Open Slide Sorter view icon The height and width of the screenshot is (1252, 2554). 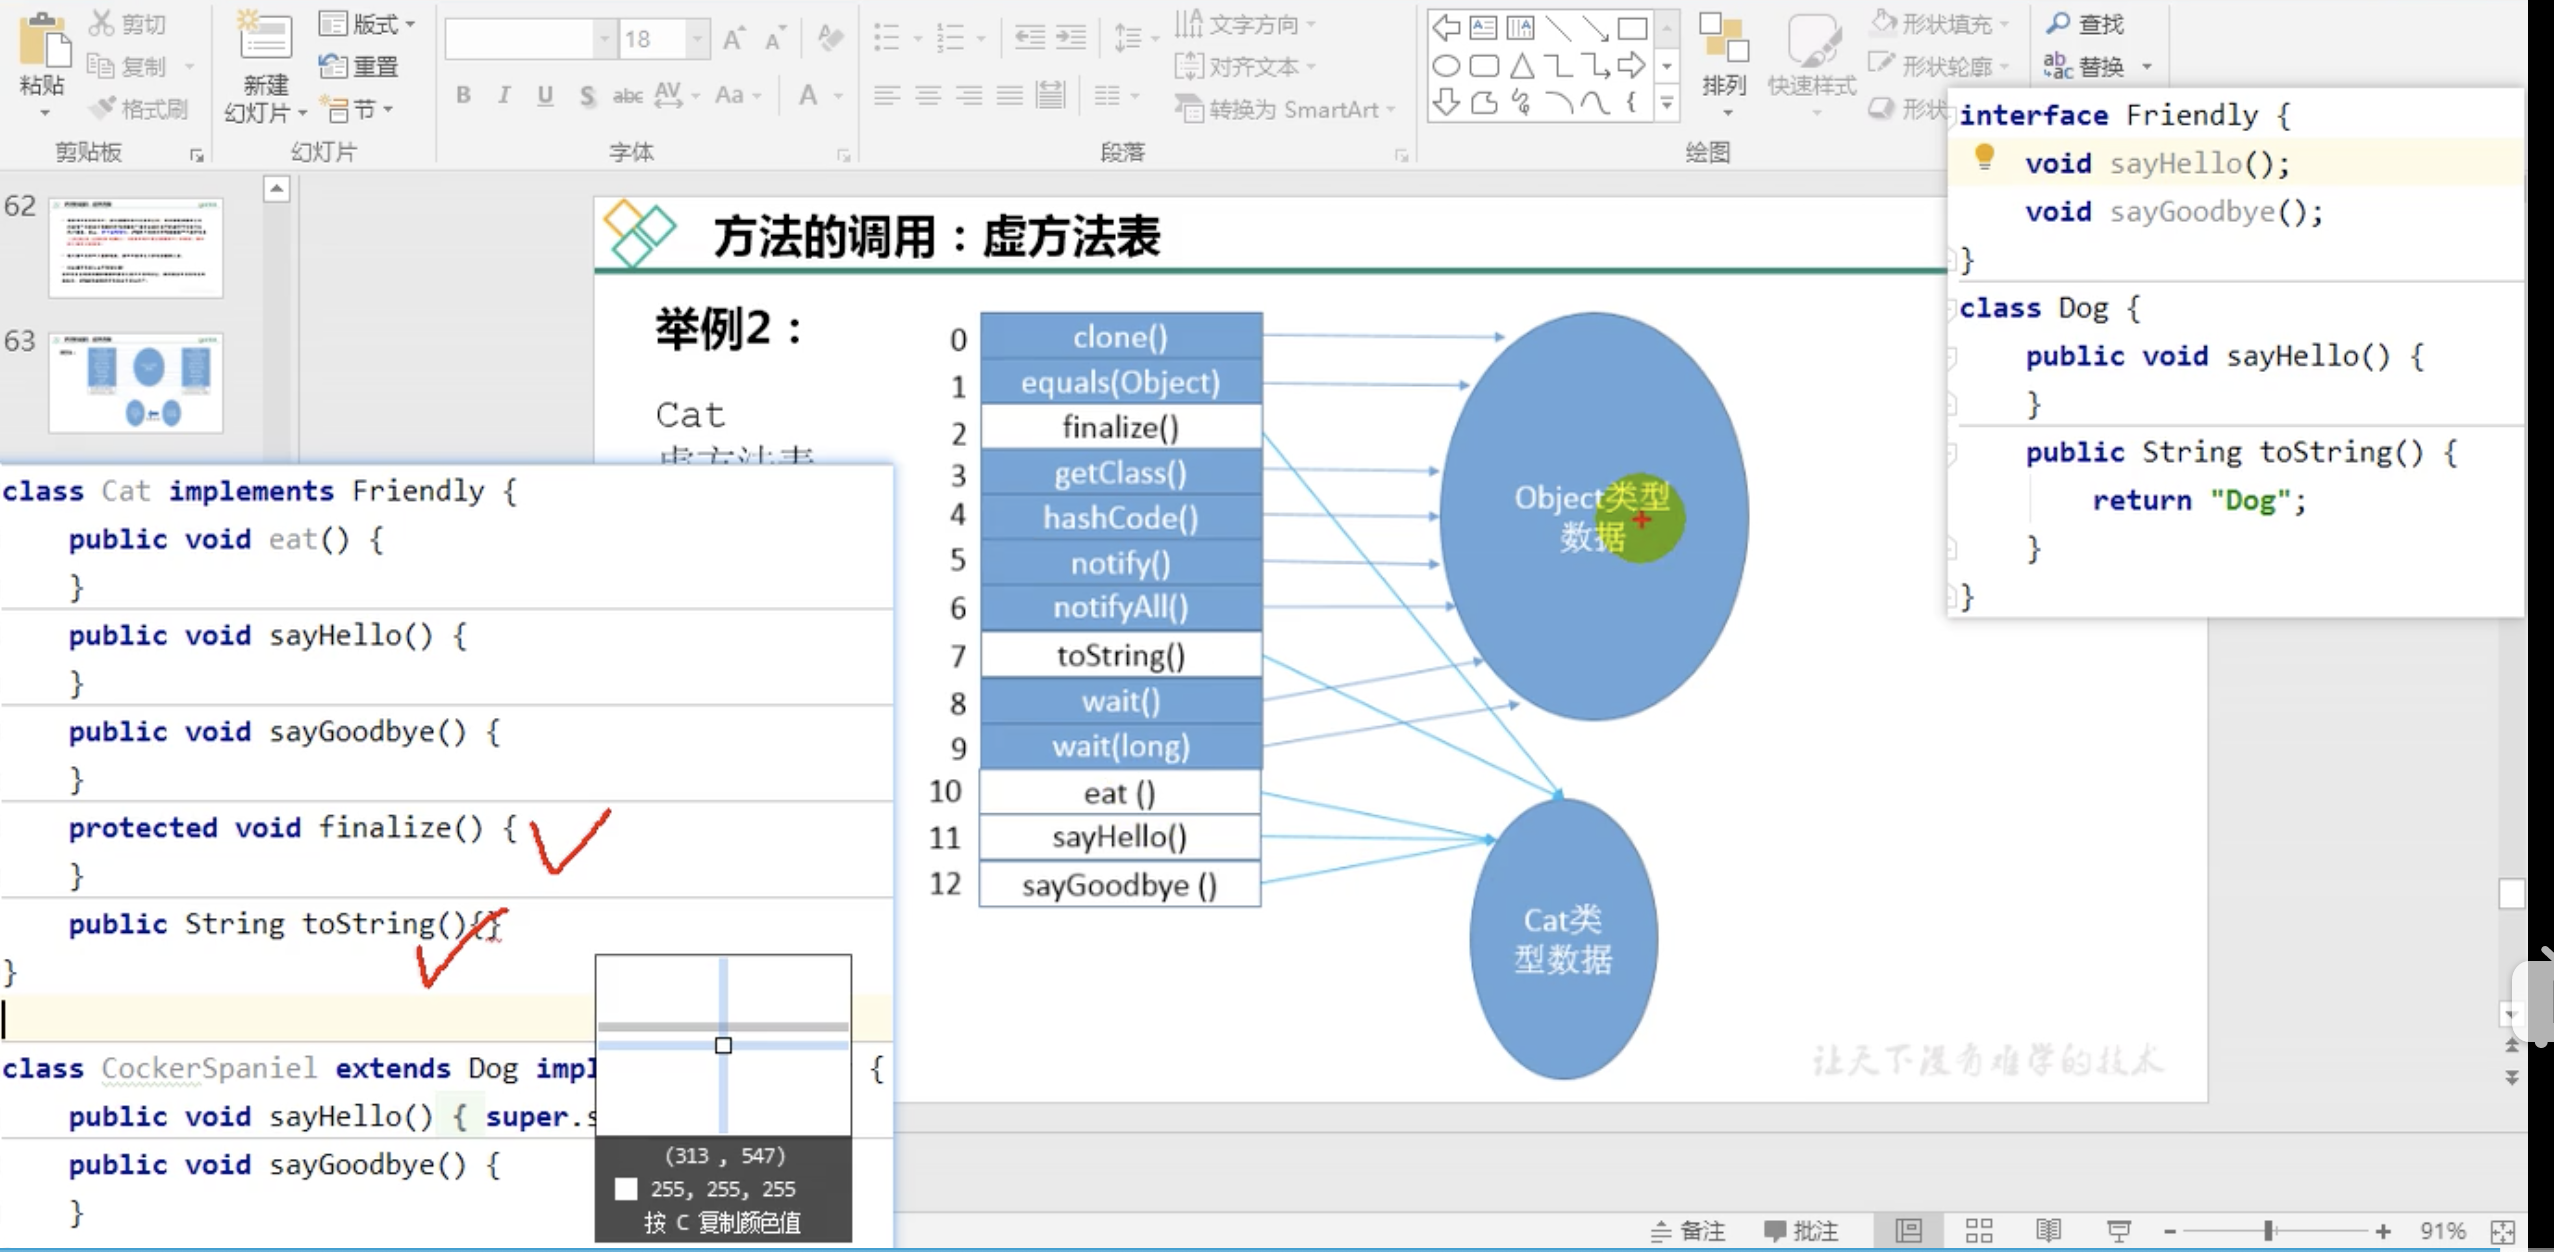click(x=1979, y=1230)
